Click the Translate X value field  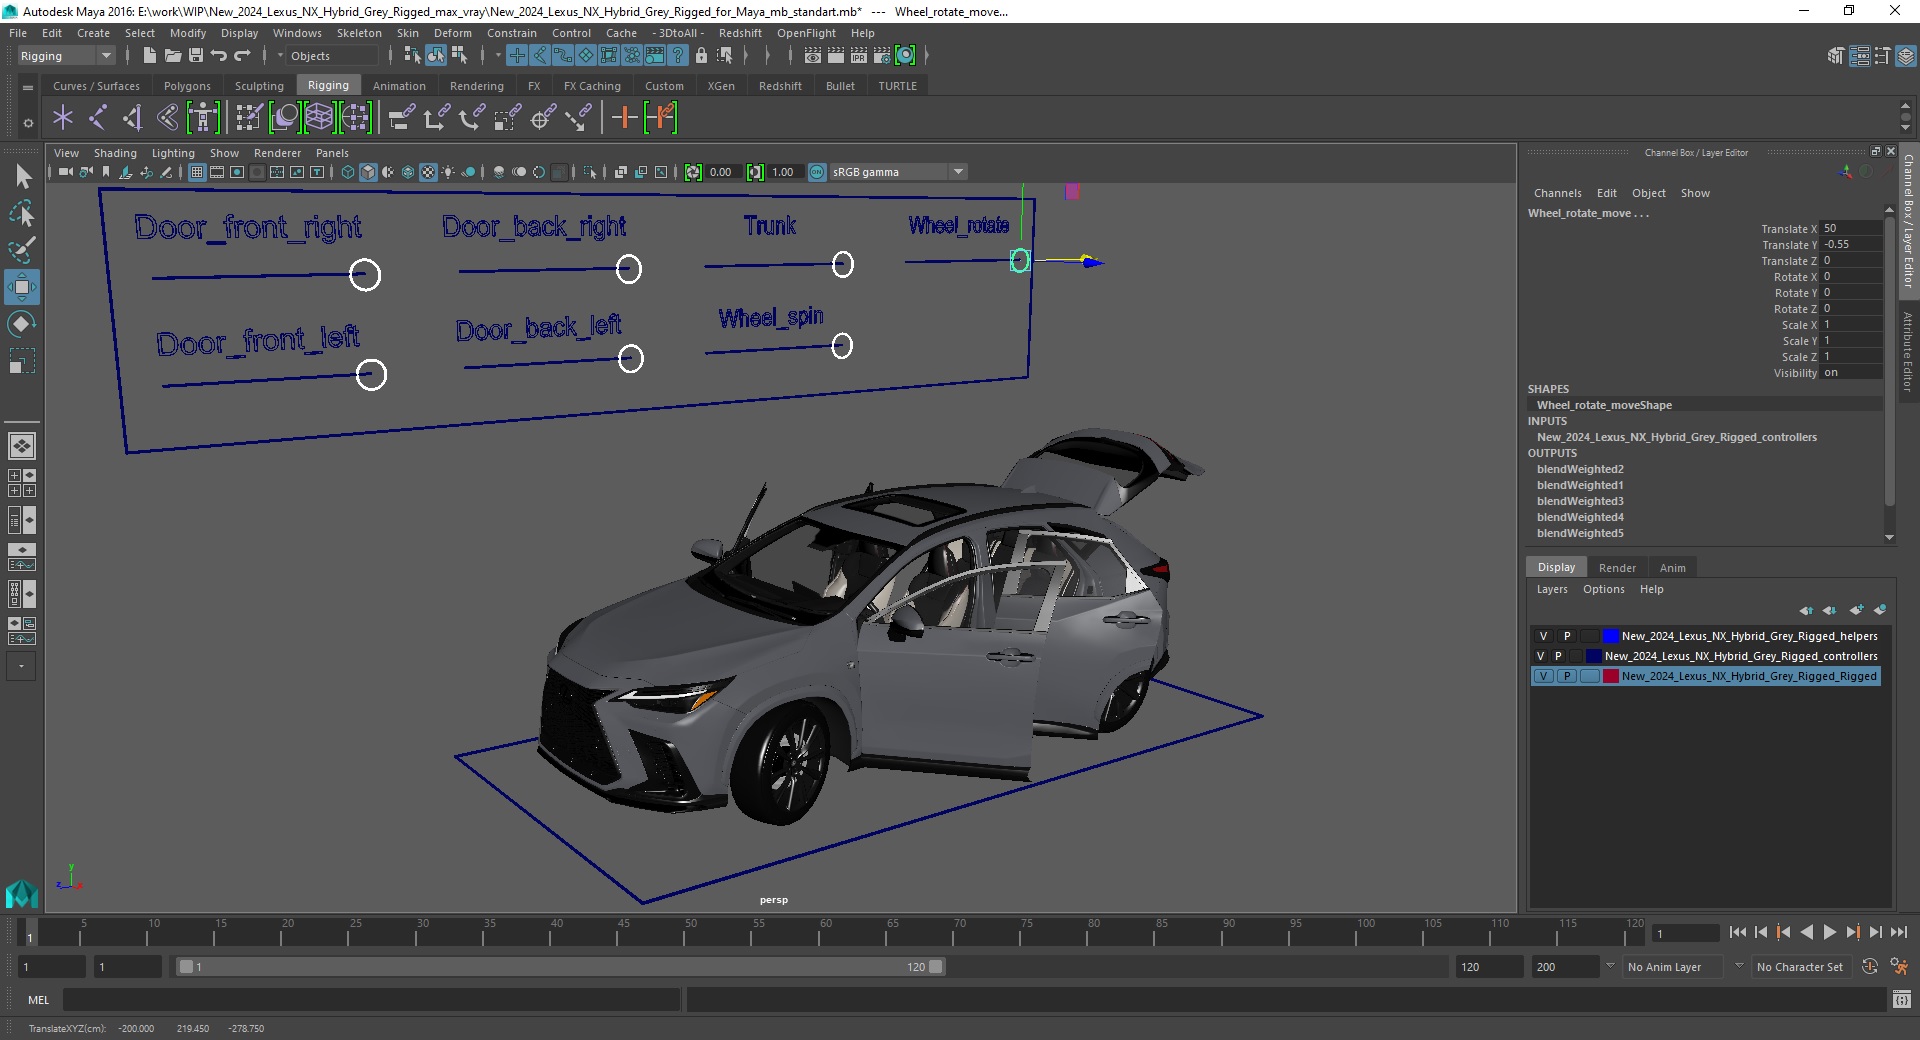pyautogui.click(x=1851, y=228)
